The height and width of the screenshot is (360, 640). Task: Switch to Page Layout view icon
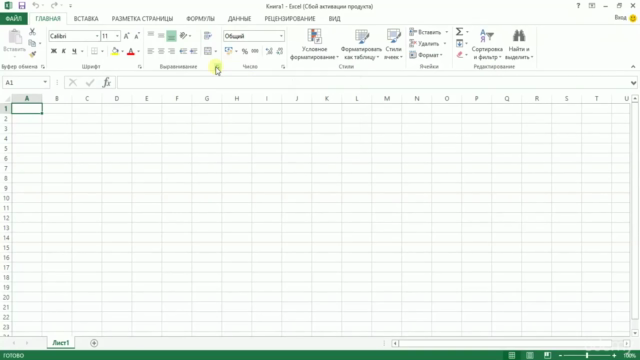530,356
